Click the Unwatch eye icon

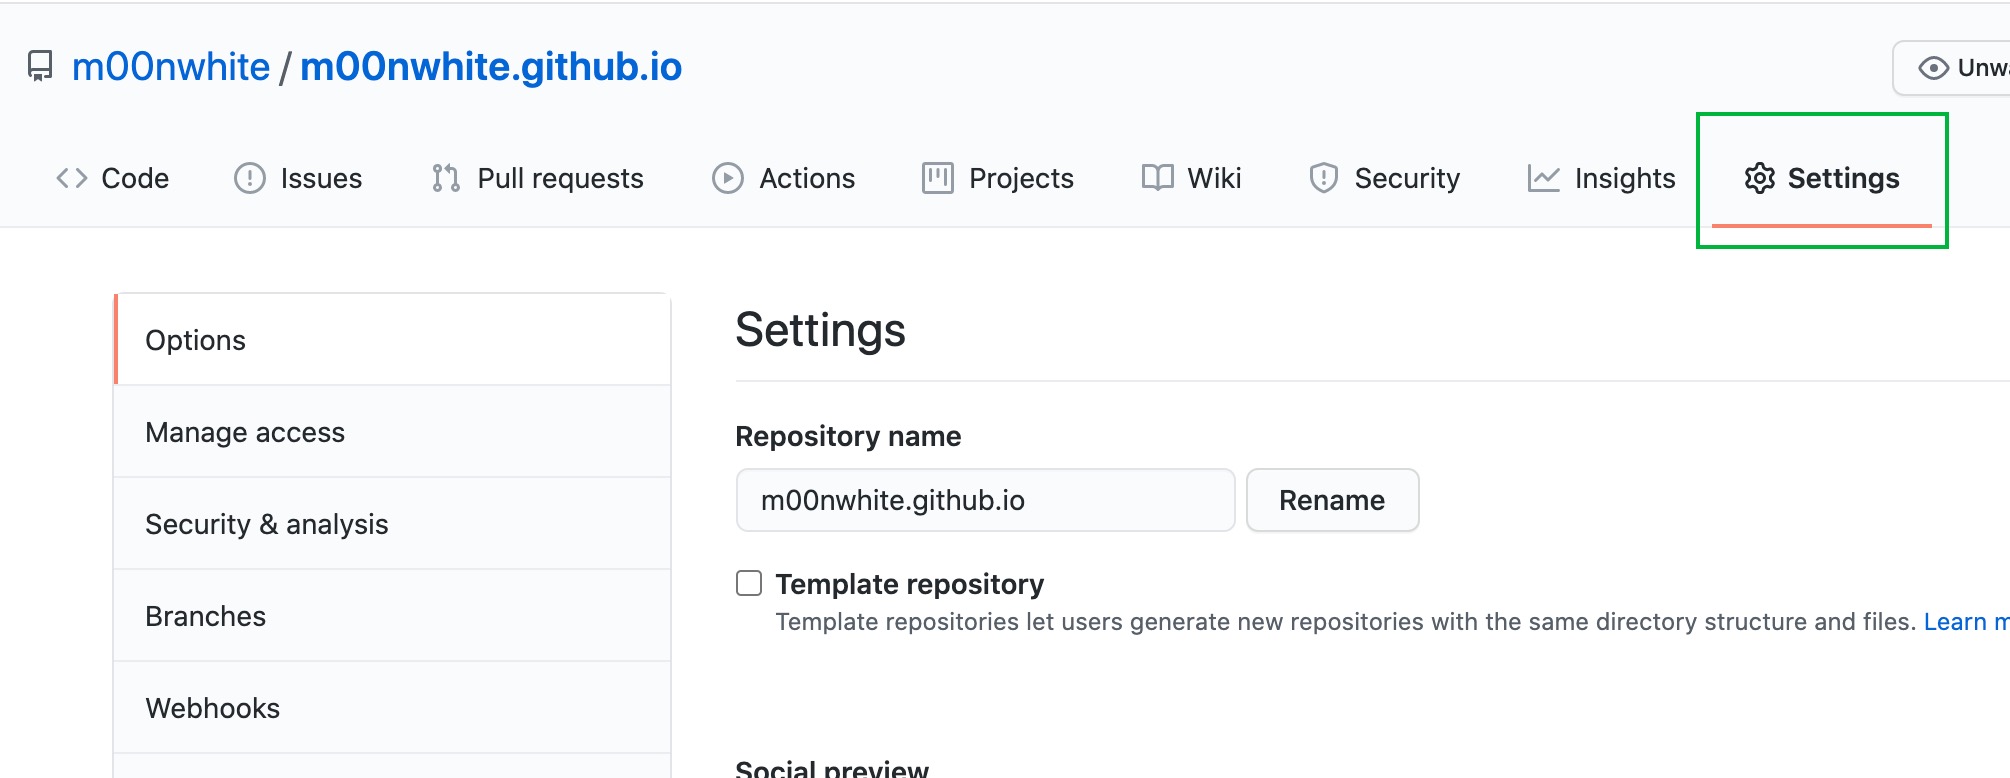coord(1934,68)
